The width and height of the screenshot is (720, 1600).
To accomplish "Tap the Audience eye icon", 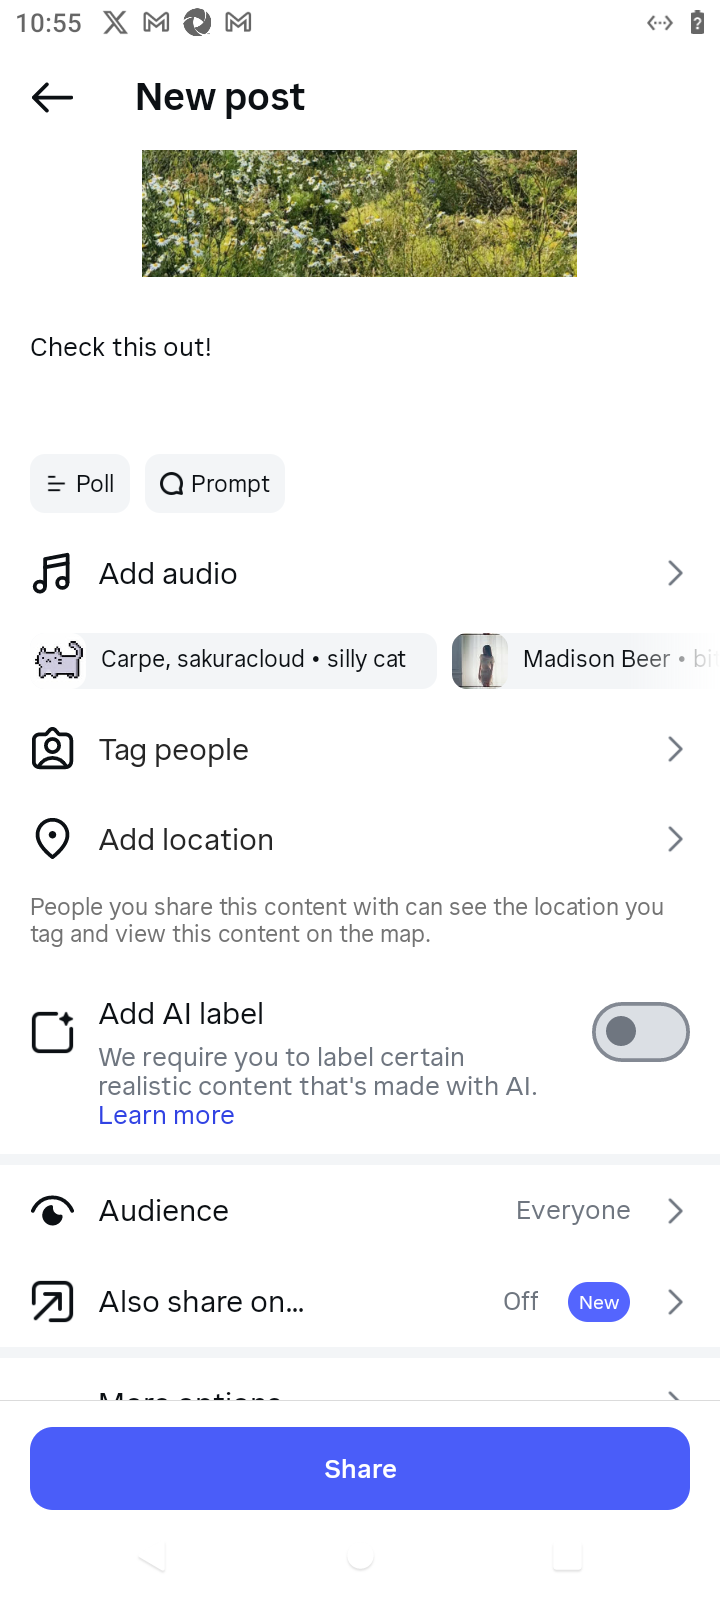I will (x=52, y=1211).
